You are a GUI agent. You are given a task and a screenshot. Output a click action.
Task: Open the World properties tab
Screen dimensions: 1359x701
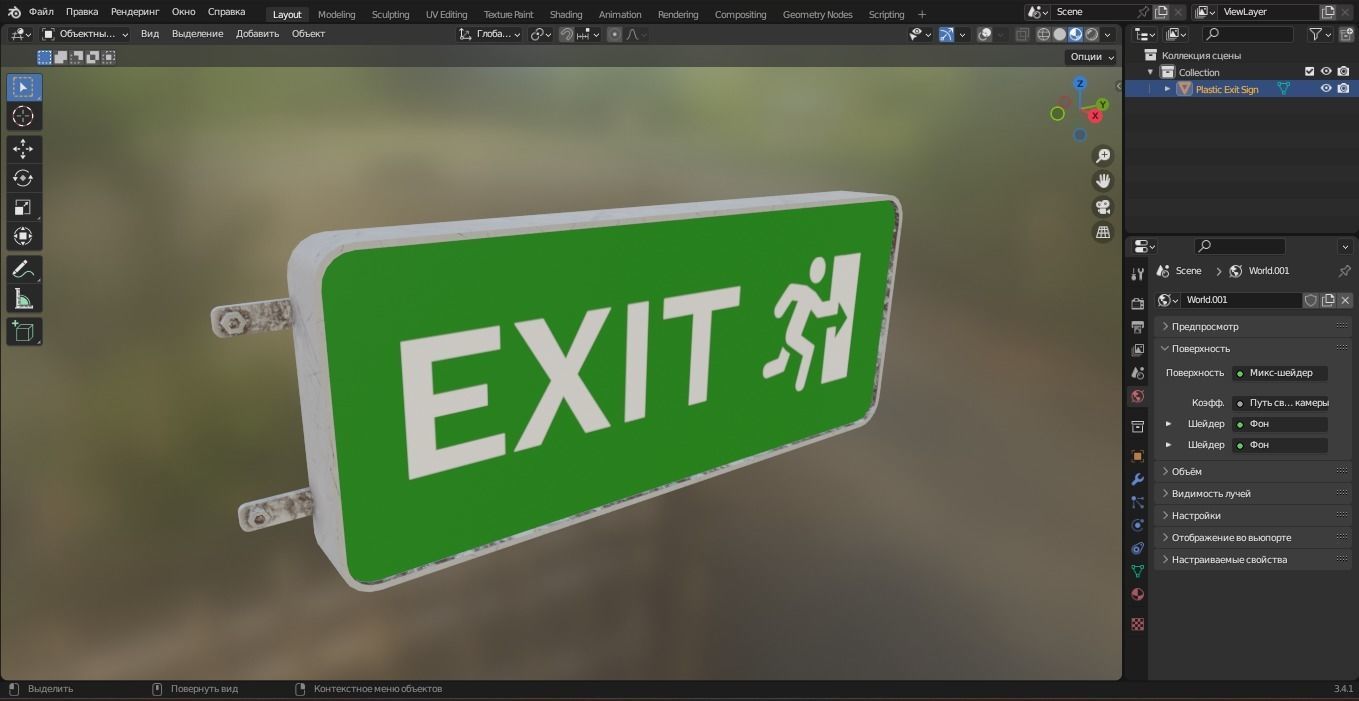pos(1137,397)
